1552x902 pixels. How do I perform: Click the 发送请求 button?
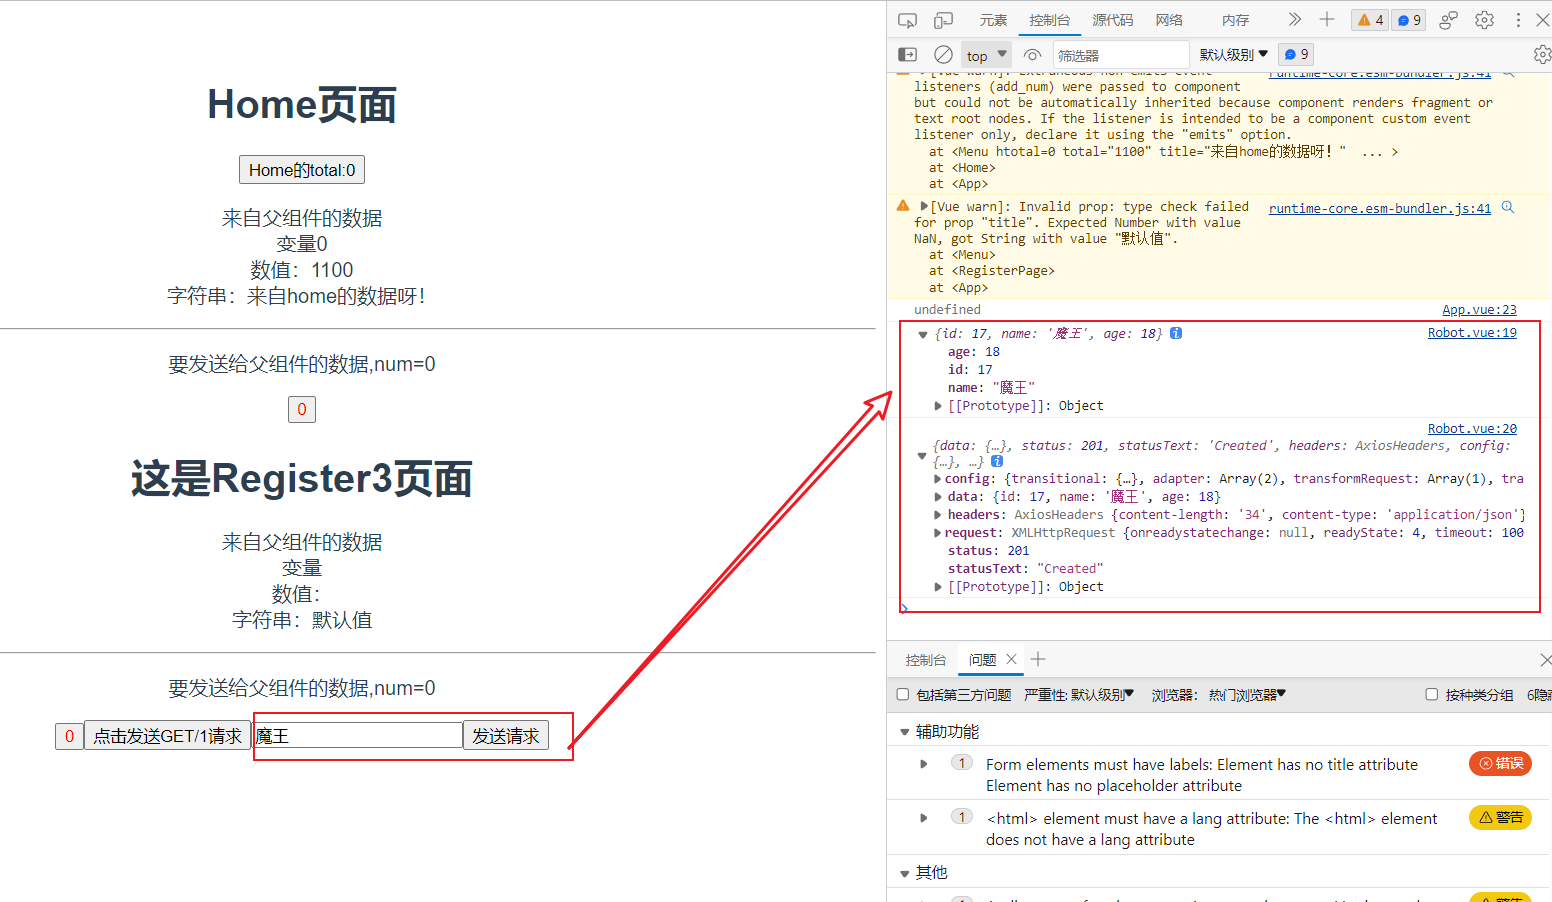point(506,736)
